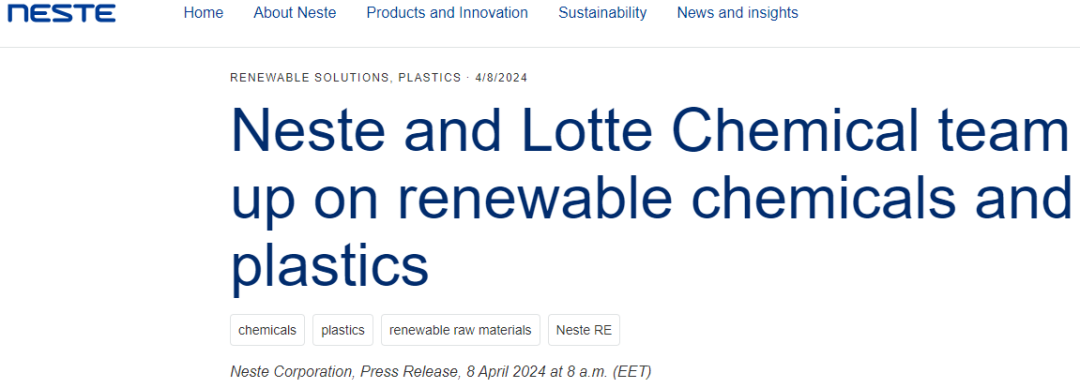Open News and insights section

(738, 13)
